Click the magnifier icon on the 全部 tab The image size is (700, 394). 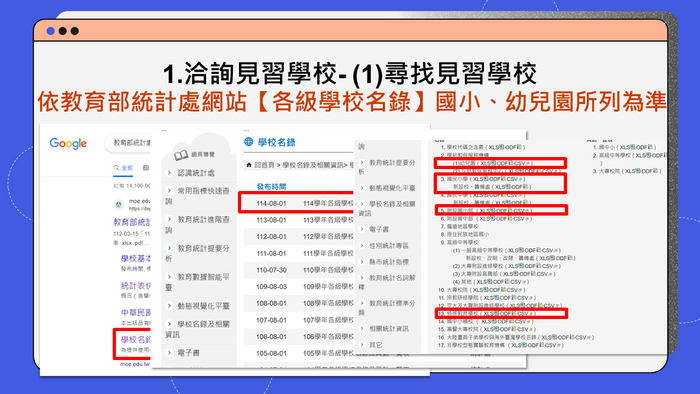[116, 168]
